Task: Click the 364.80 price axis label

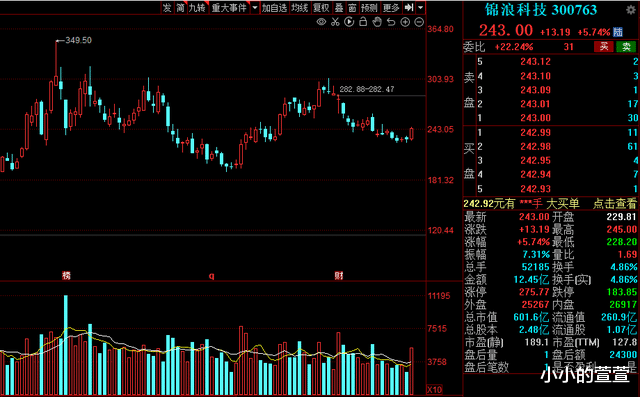Action: click(440, 29)
